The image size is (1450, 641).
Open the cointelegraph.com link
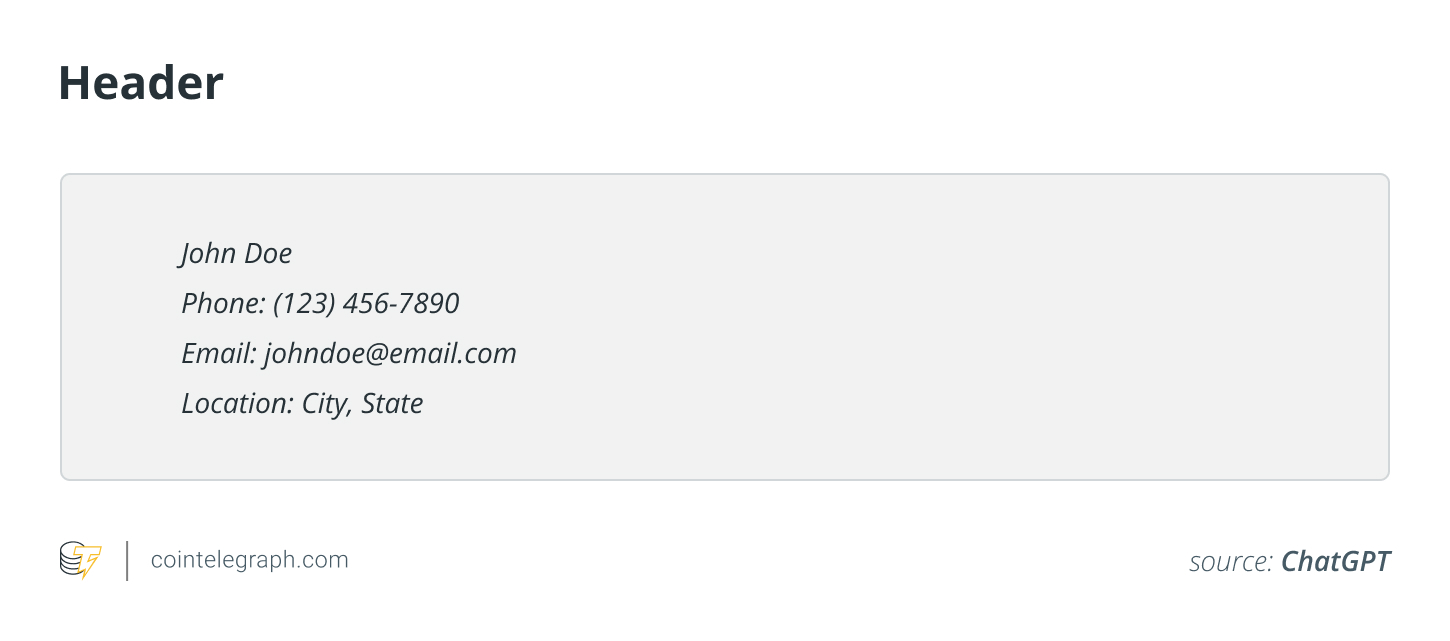[249, 560]
